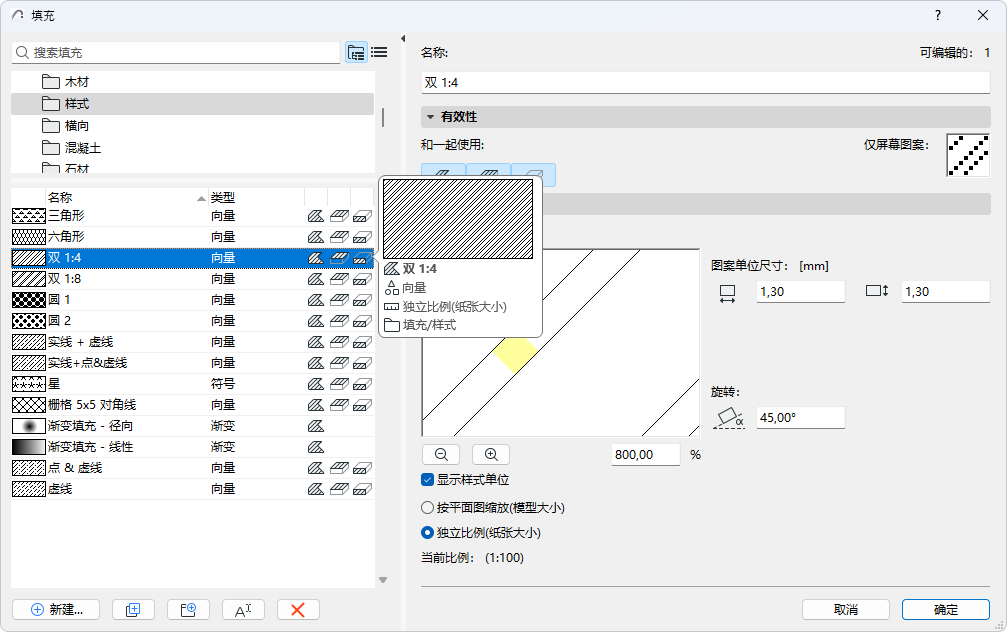Click the 搜索填充 search field

[175, 53]
